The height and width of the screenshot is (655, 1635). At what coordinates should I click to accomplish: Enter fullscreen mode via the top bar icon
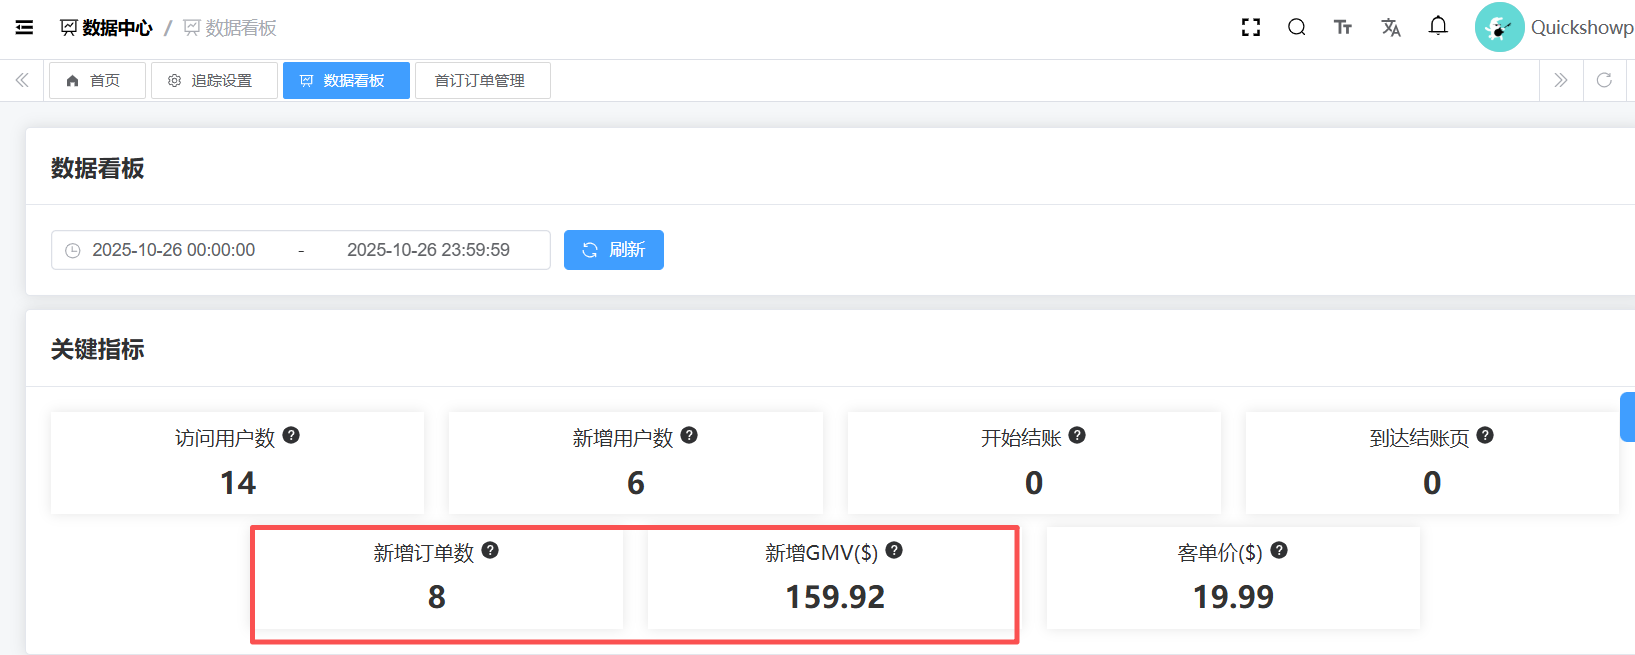[x=1250, y=28]
